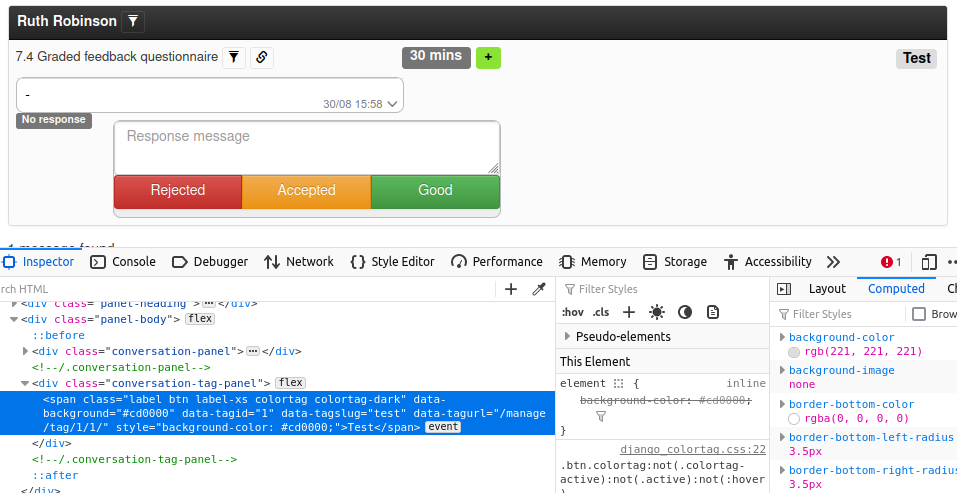Viewport: 957px width, 493px height.
Task: Toggle dark color scheme simulation
Action: click(x=685, y=312)
